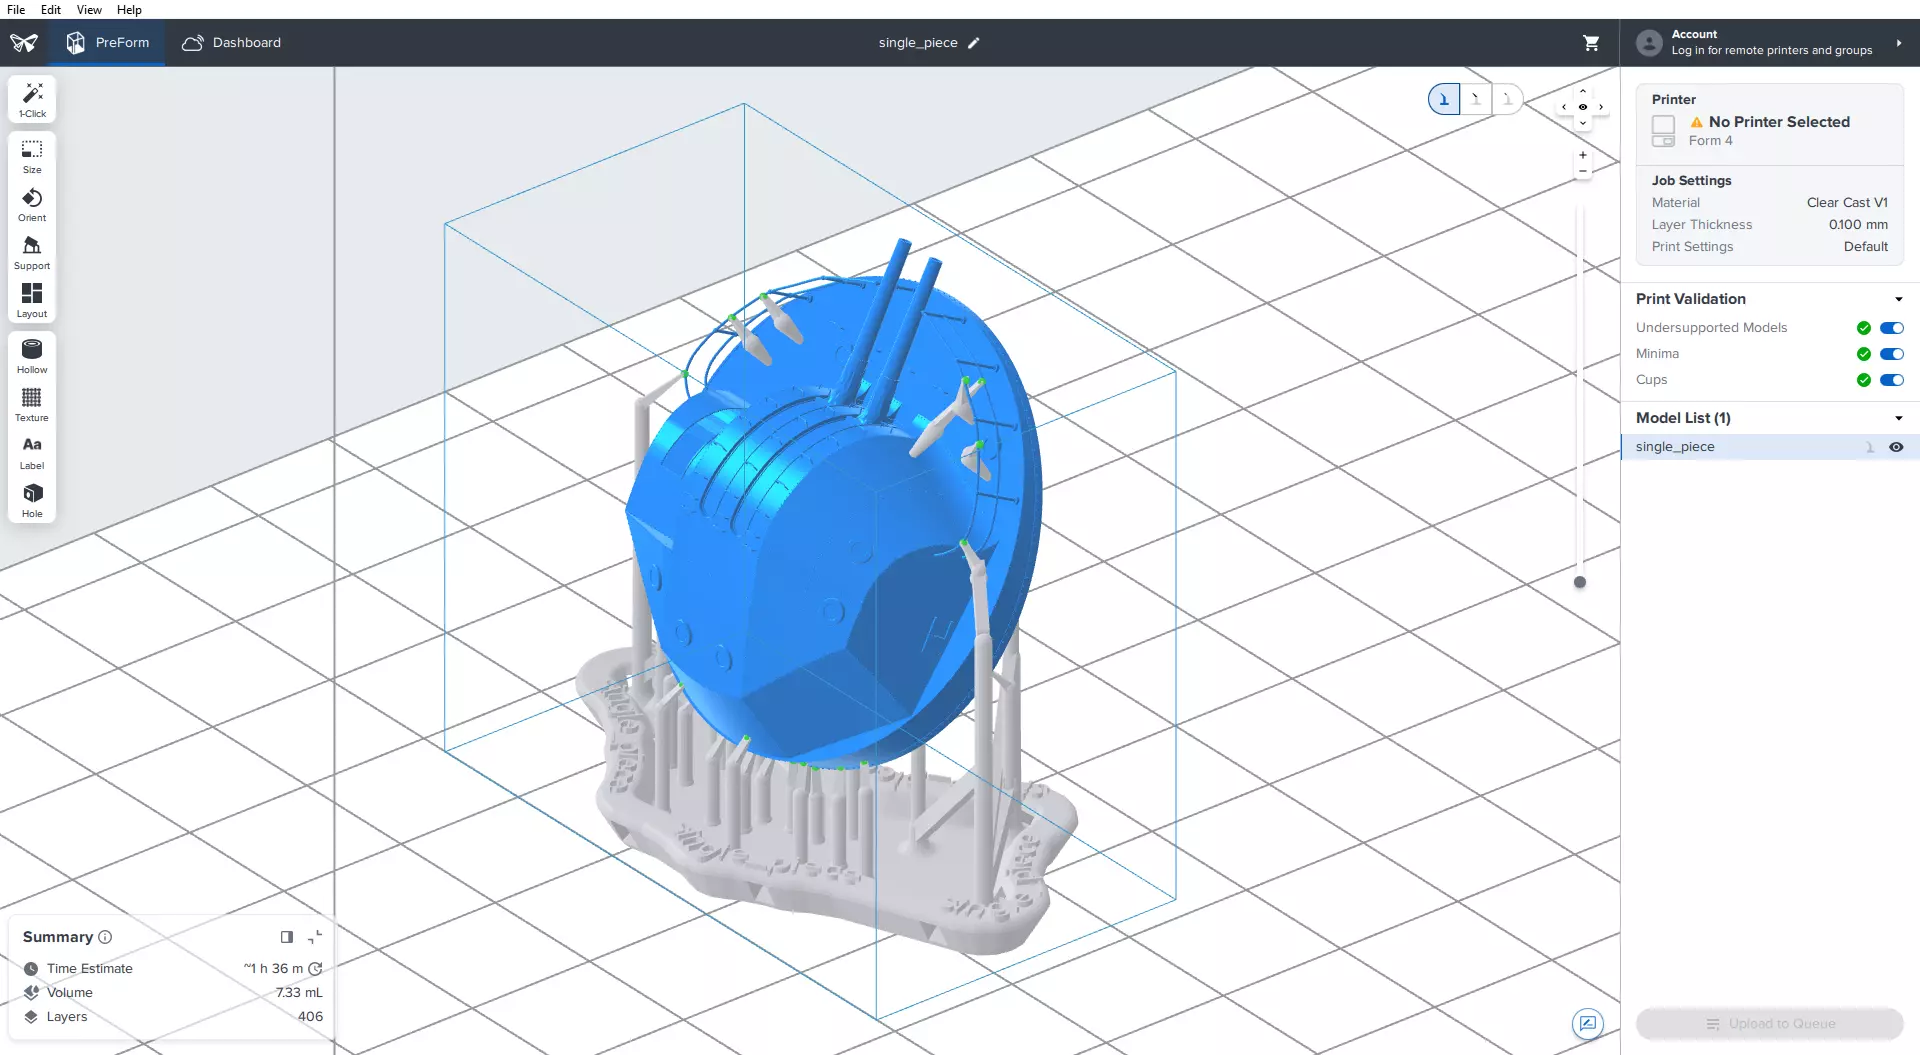
Task: Click the 0.100 mm layer thickness value
Action: click(x=1858, y=225)
